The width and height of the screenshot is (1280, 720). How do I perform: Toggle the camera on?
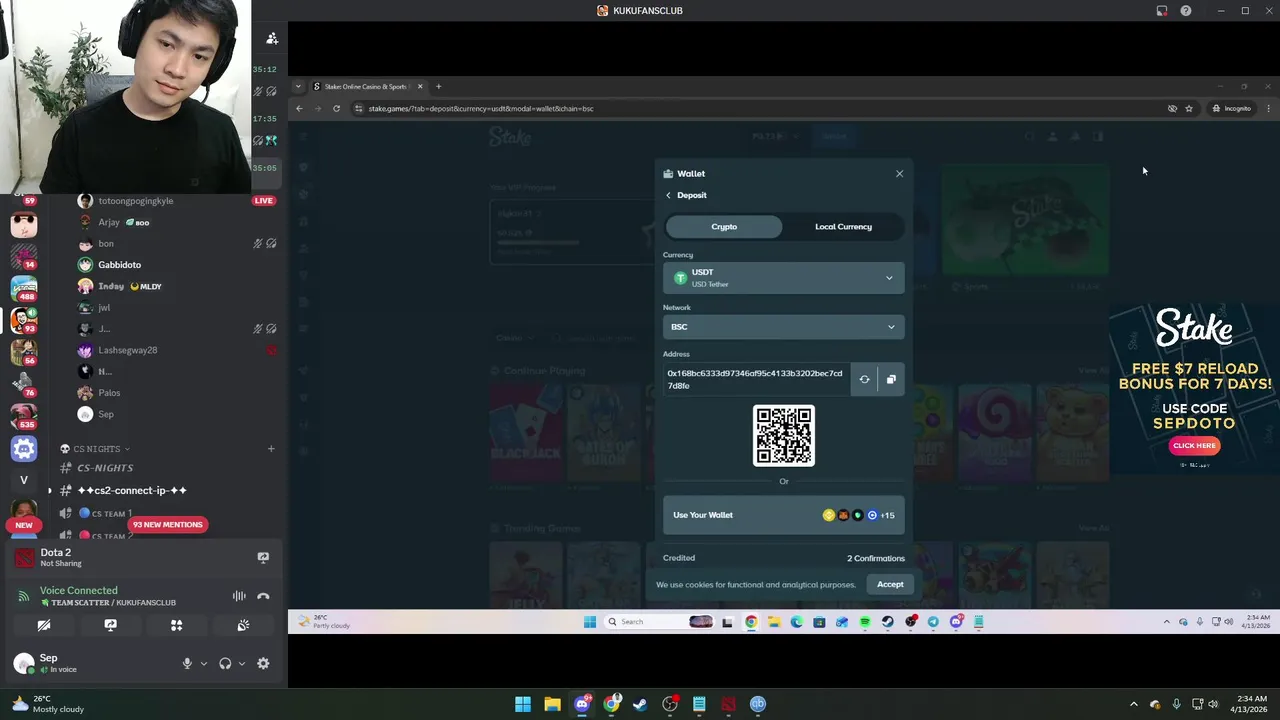pyautogui.click(x=44, y=625)
